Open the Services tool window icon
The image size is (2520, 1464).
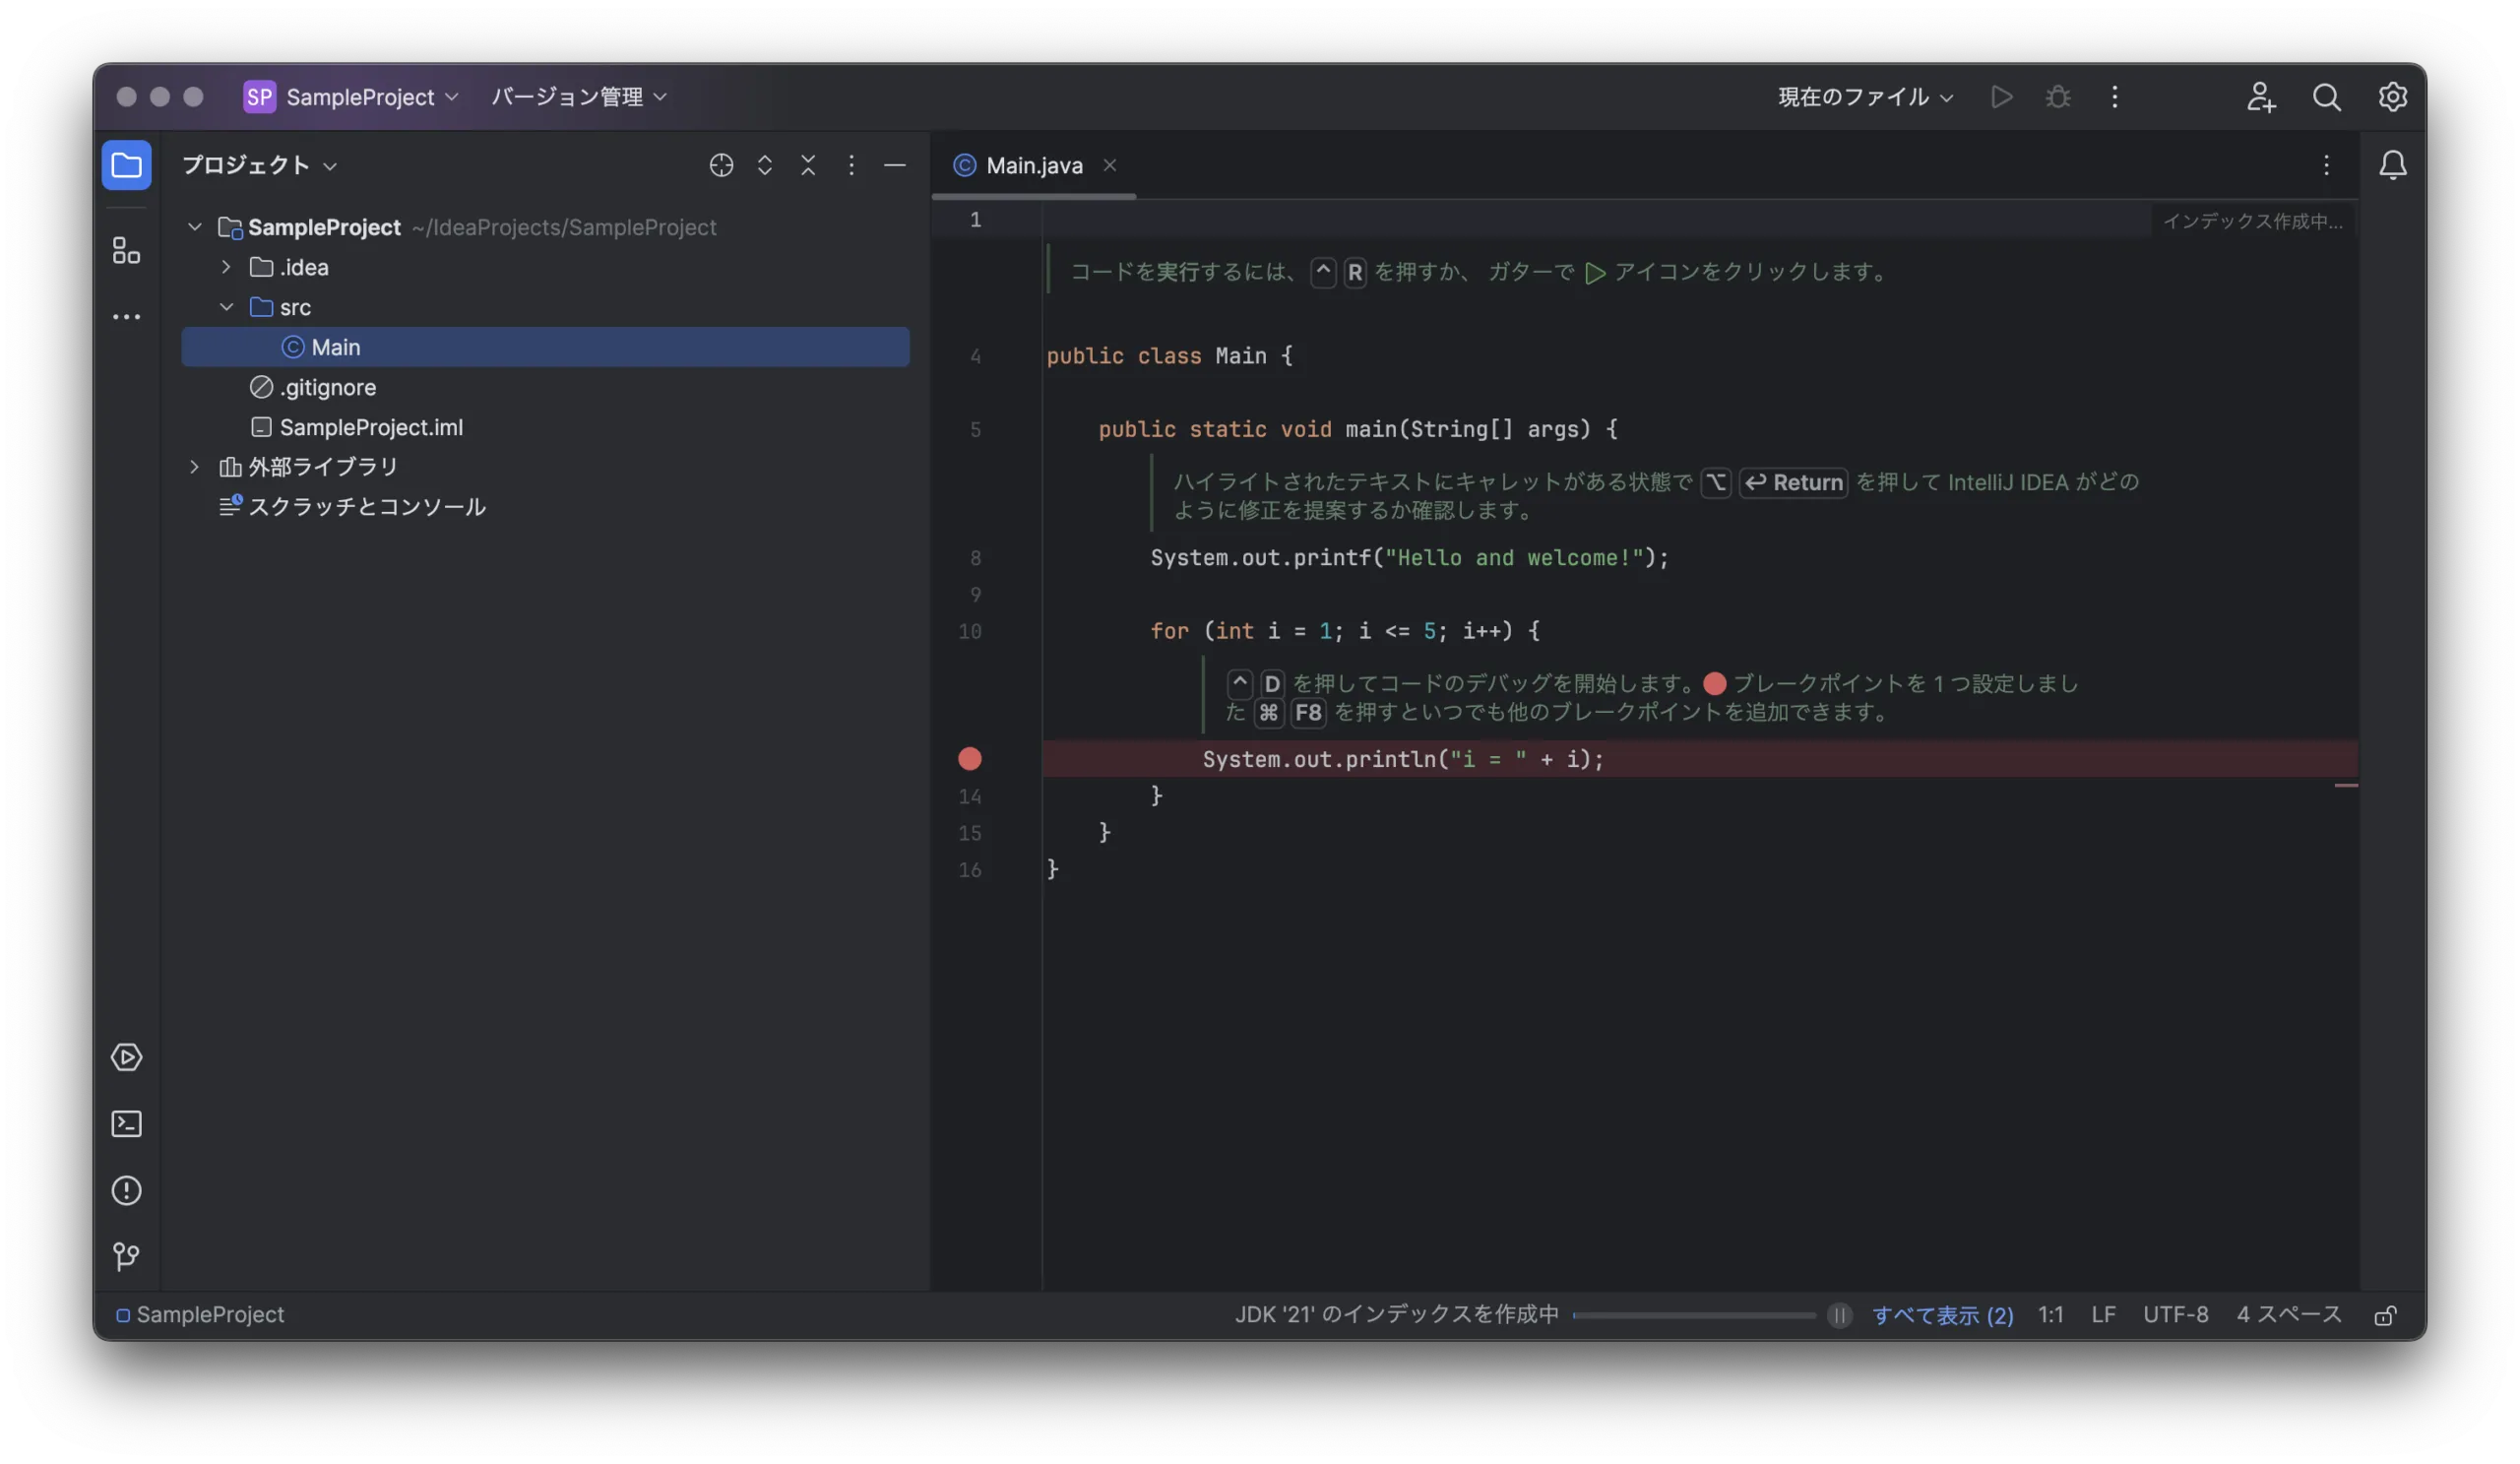pos(126,1057)
